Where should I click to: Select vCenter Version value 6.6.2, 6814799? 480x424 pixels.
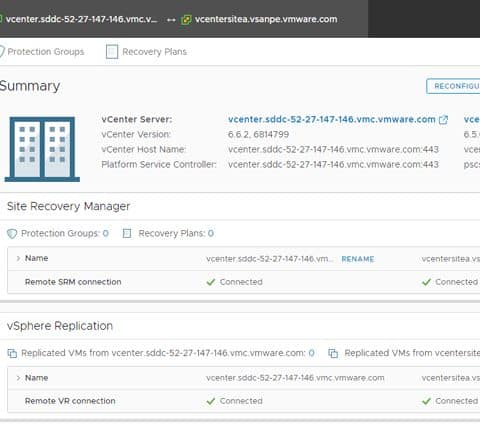click(x=258, y=134)
